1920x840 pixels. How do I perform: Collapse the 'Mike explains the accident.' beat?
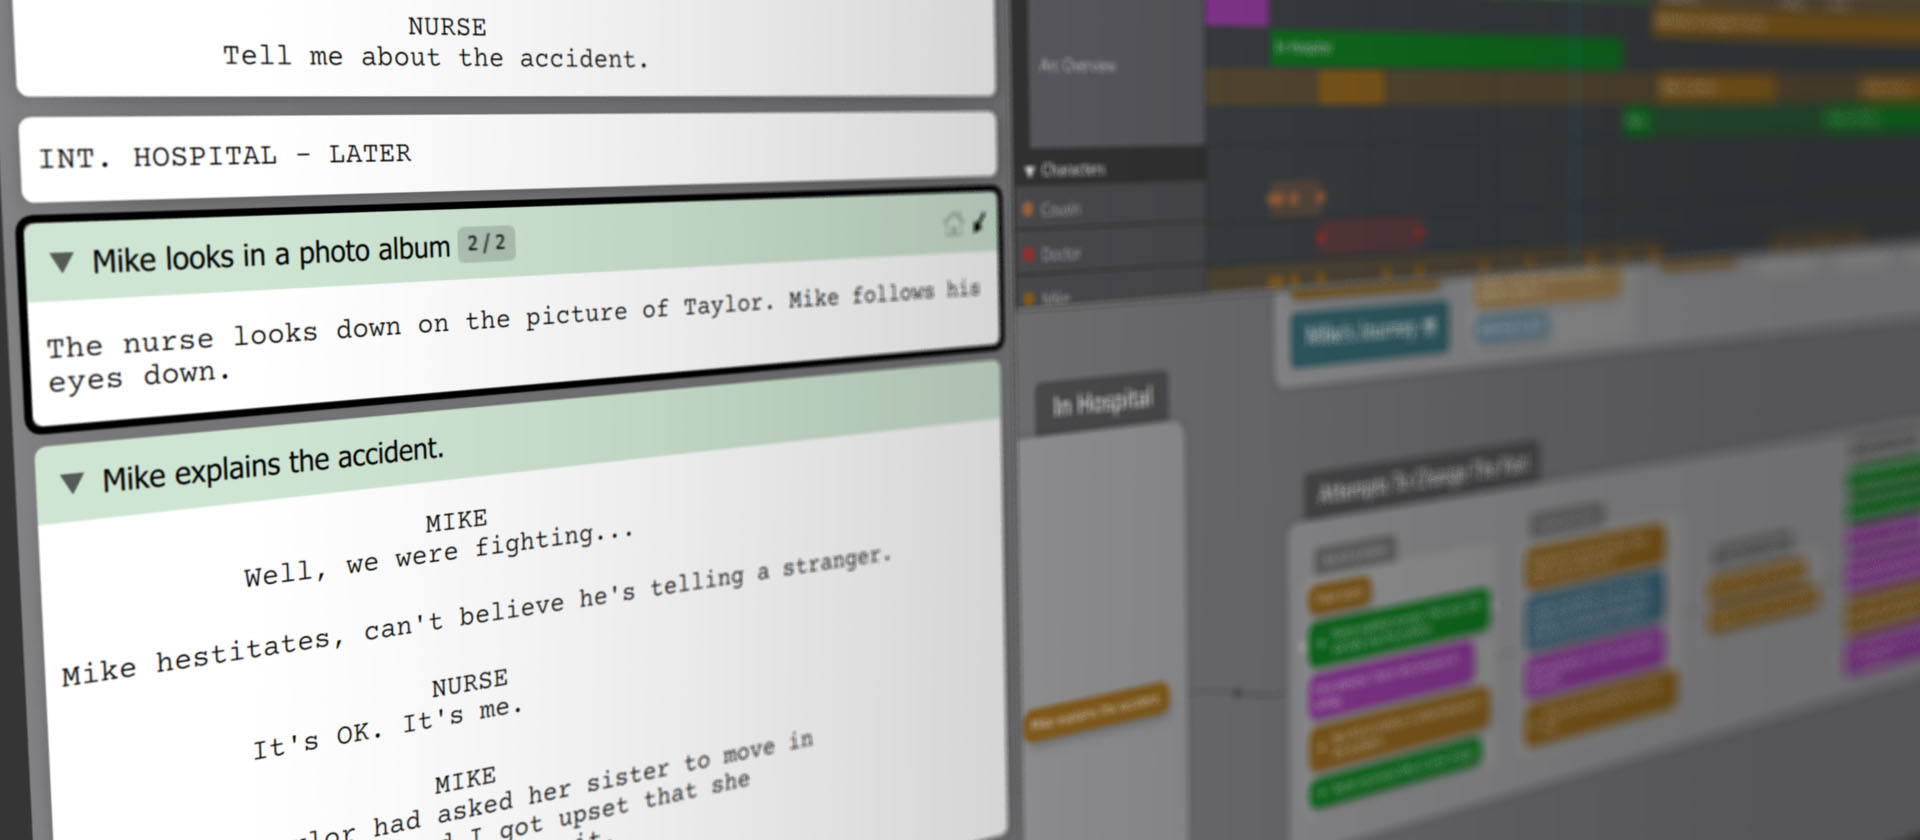(72, 483)
